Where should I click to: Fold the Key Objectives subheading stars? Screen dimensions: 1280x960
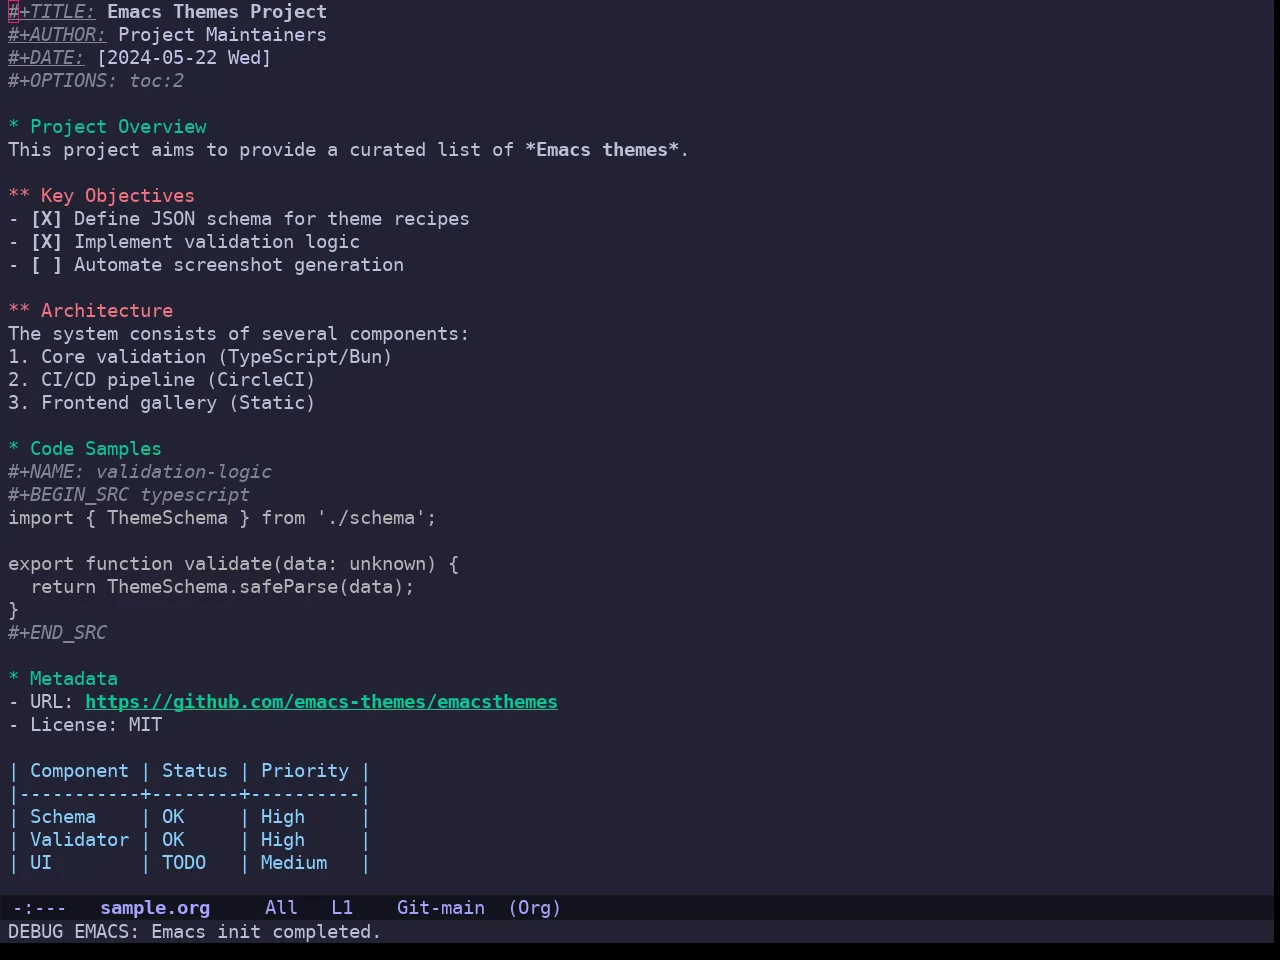(x=19, y=196)
